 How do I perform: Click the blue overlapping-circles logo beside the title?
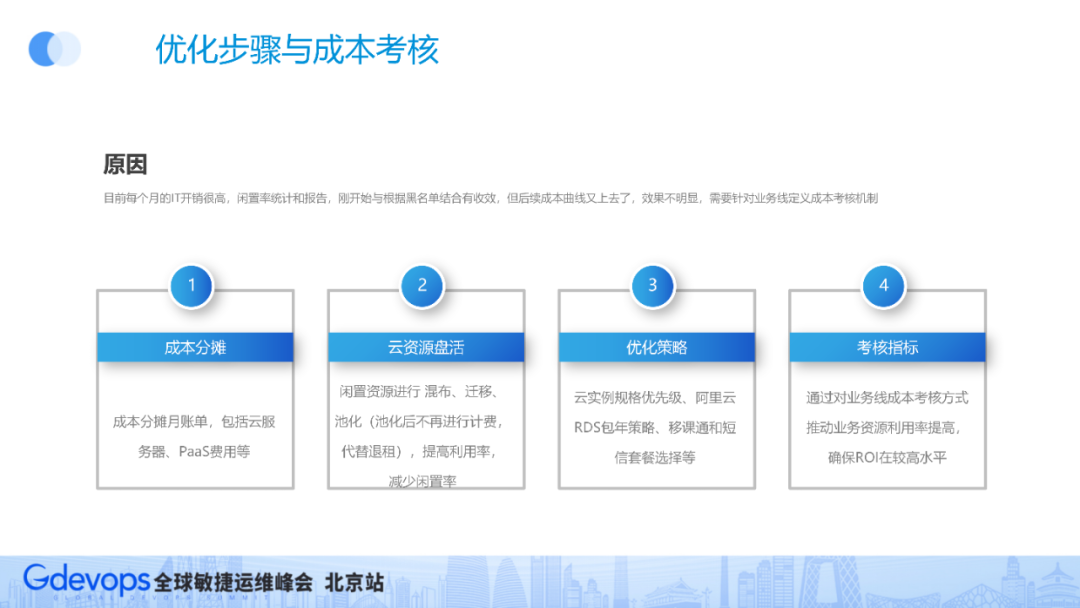[54, 49]
